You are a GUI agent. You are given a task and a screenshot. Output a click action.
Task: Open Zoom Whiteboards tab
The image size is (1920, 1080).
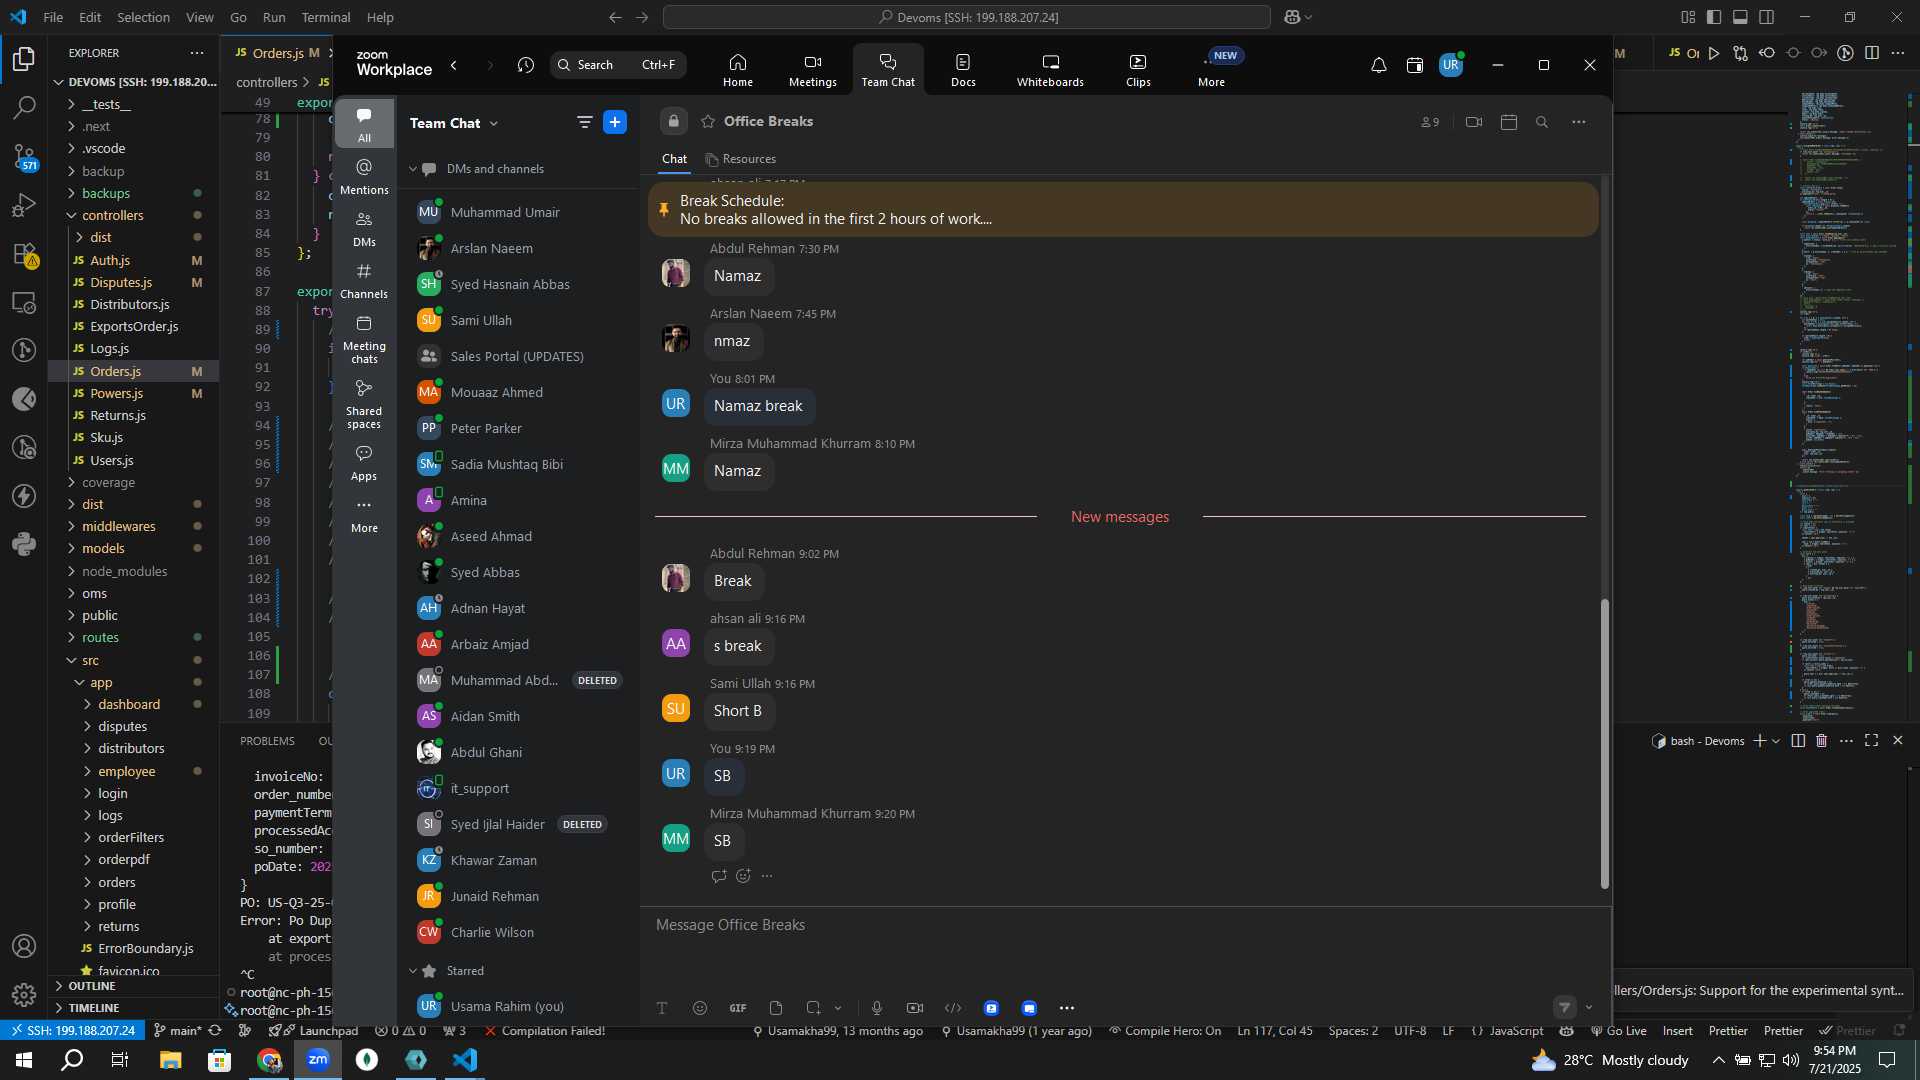(1050, 70)
